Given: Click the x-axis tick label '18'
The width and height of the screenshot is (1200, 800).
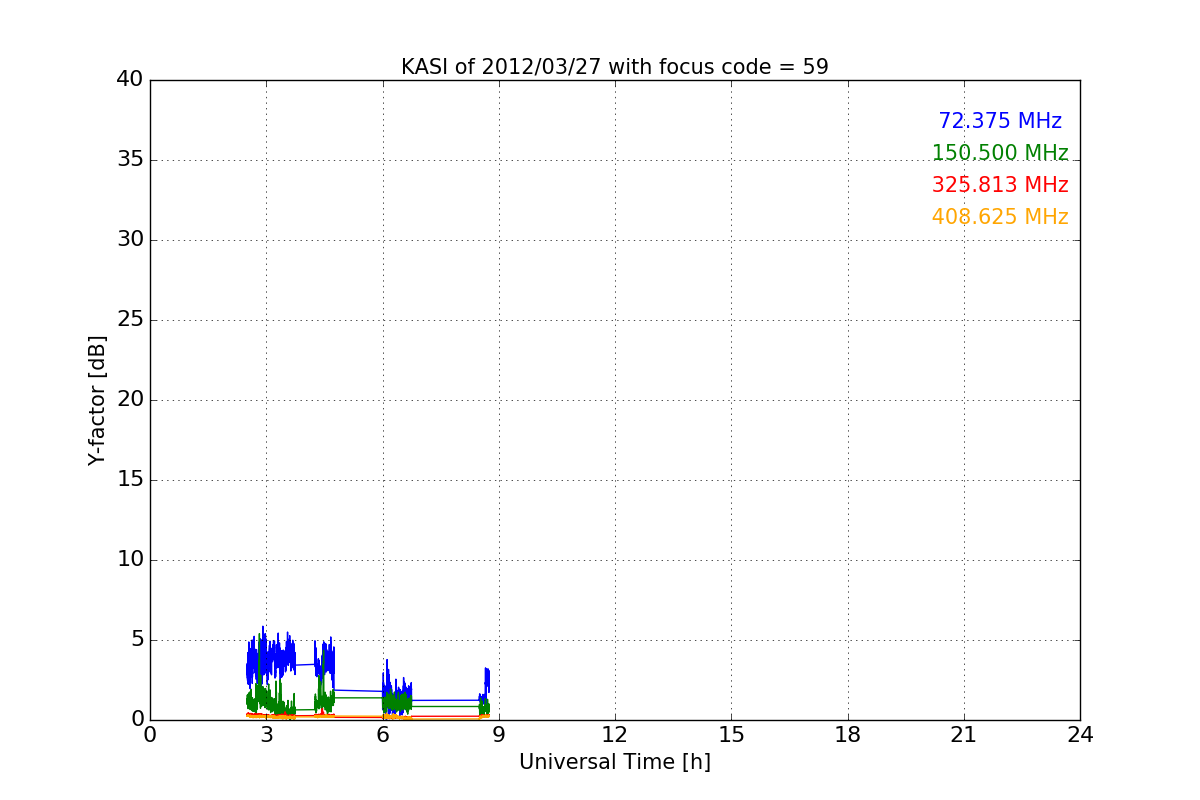Looking at the screenshot, I should [x=848, y=735].
